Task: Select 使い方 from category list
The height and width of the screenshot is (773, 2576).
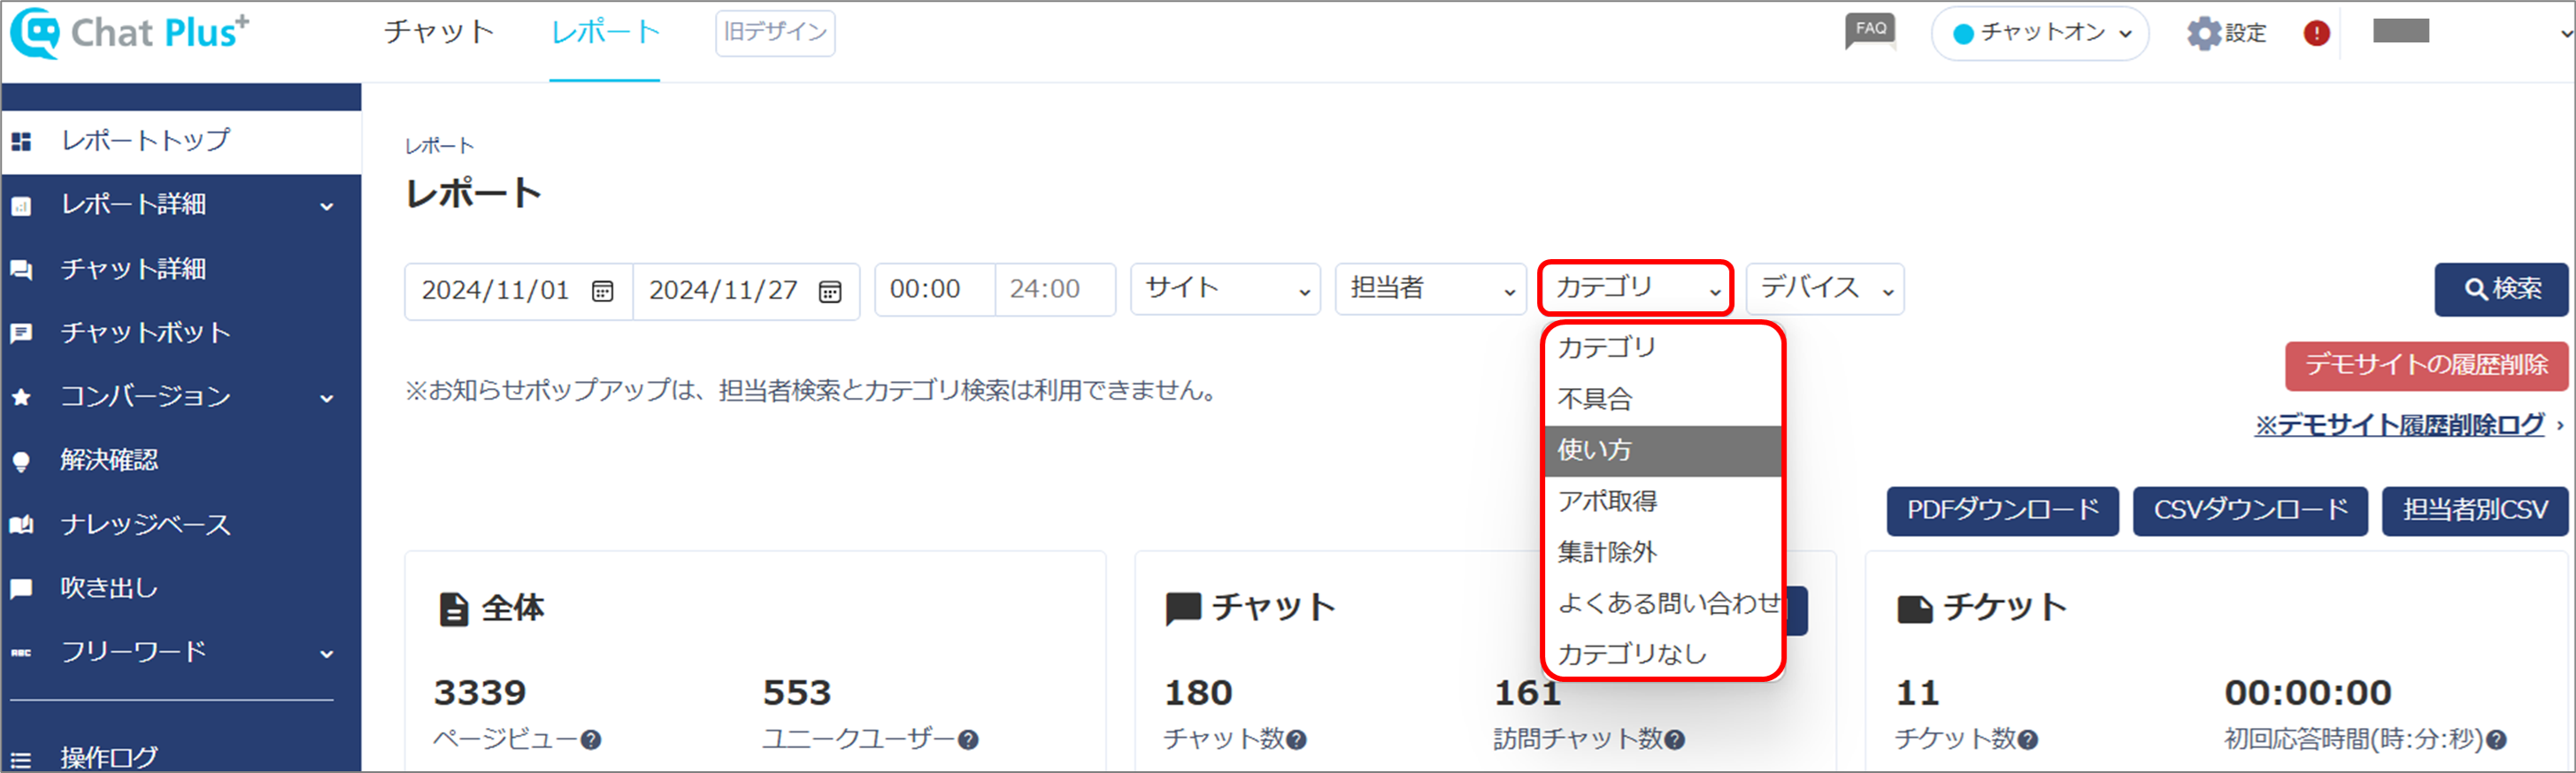Action: point(1663,450)
